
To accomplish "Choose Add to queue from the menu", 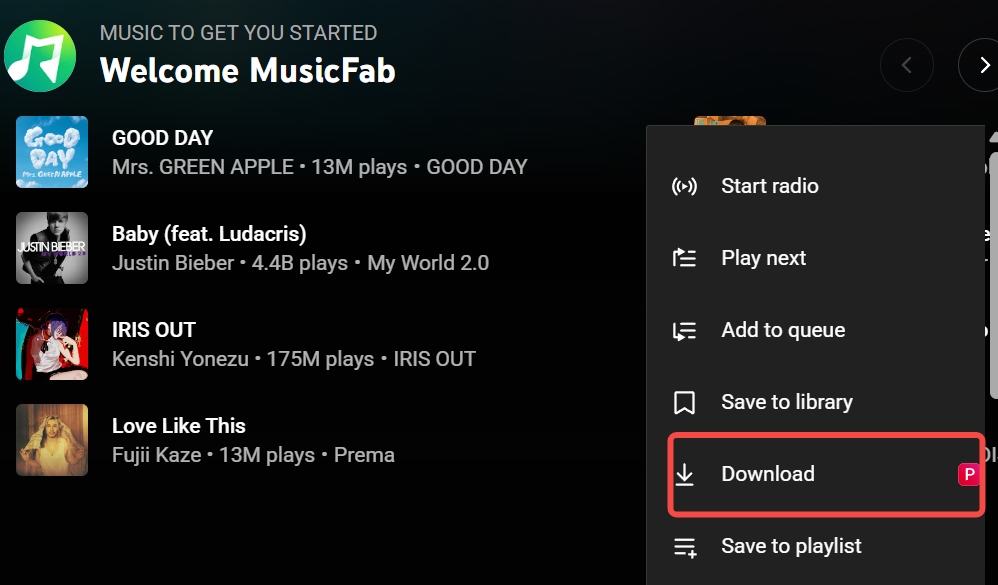I will 782,329.
